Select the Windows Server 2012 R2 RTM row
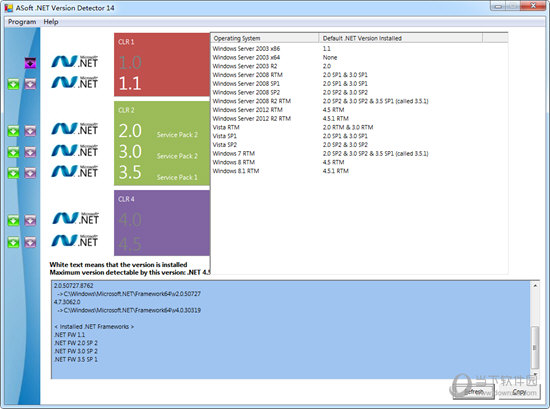550x409 pixels. click(359, 119)
